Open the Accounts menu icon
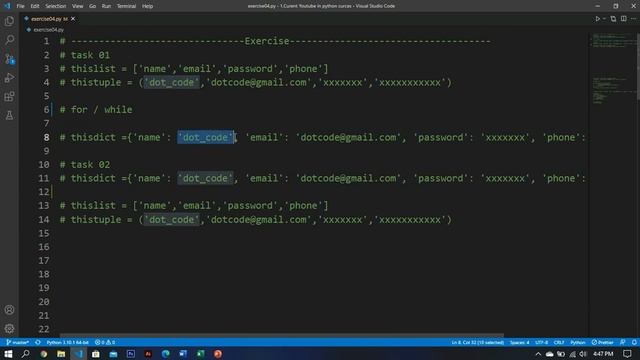 click(x=9, y=310)
